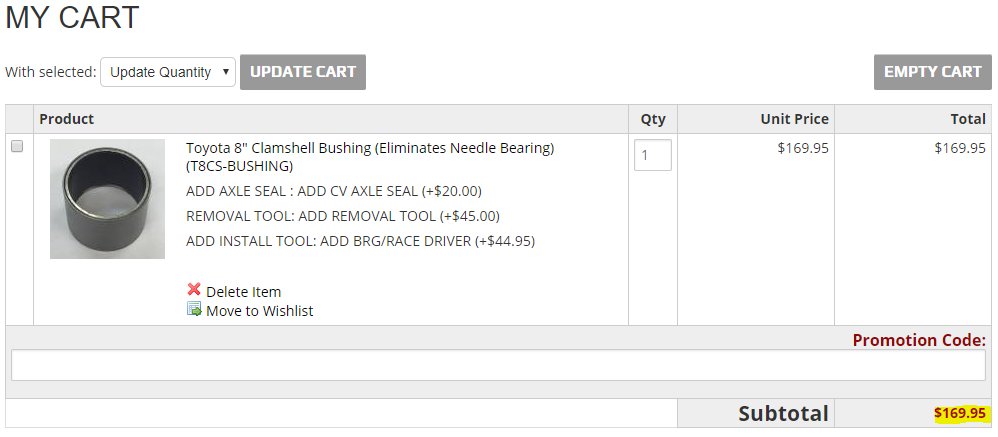Click the UPDATE CART button

(303, 72)
